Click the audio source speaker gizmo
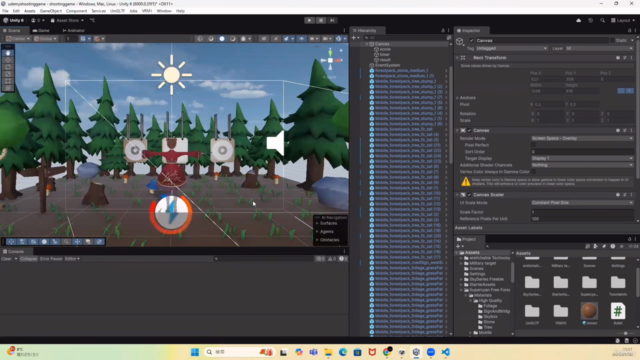 [x=275, y=143]
